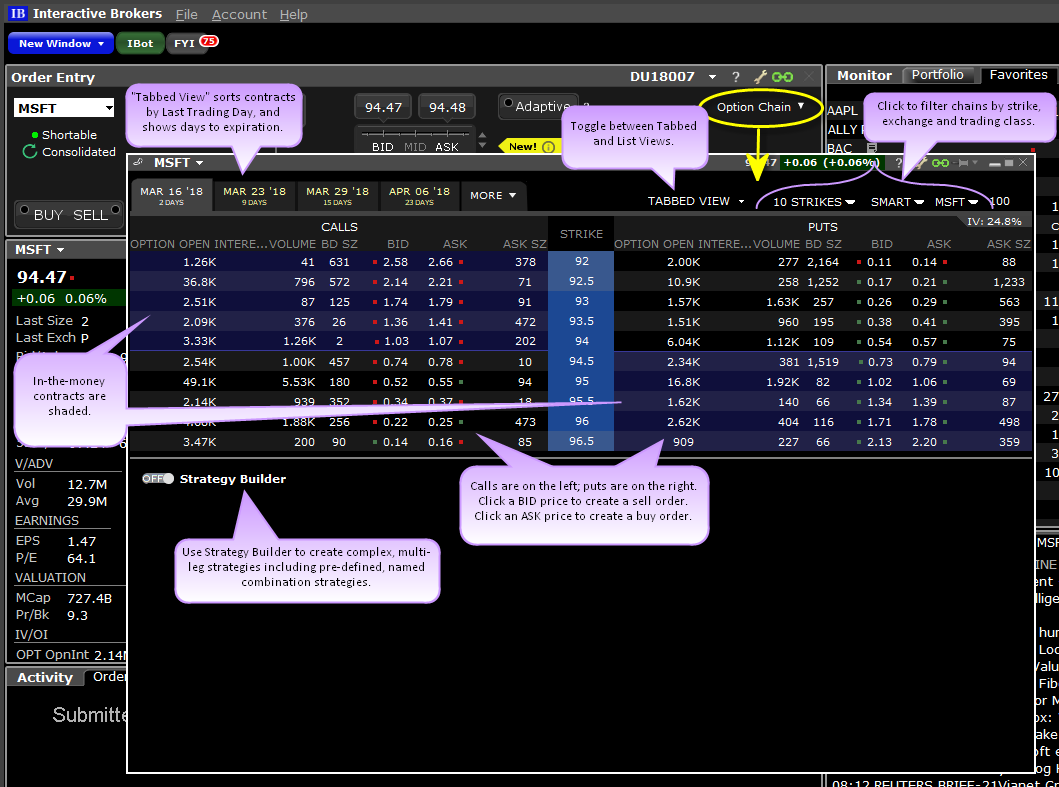
Task: Click the 94.48 ask price button
Action: [447, 107]
